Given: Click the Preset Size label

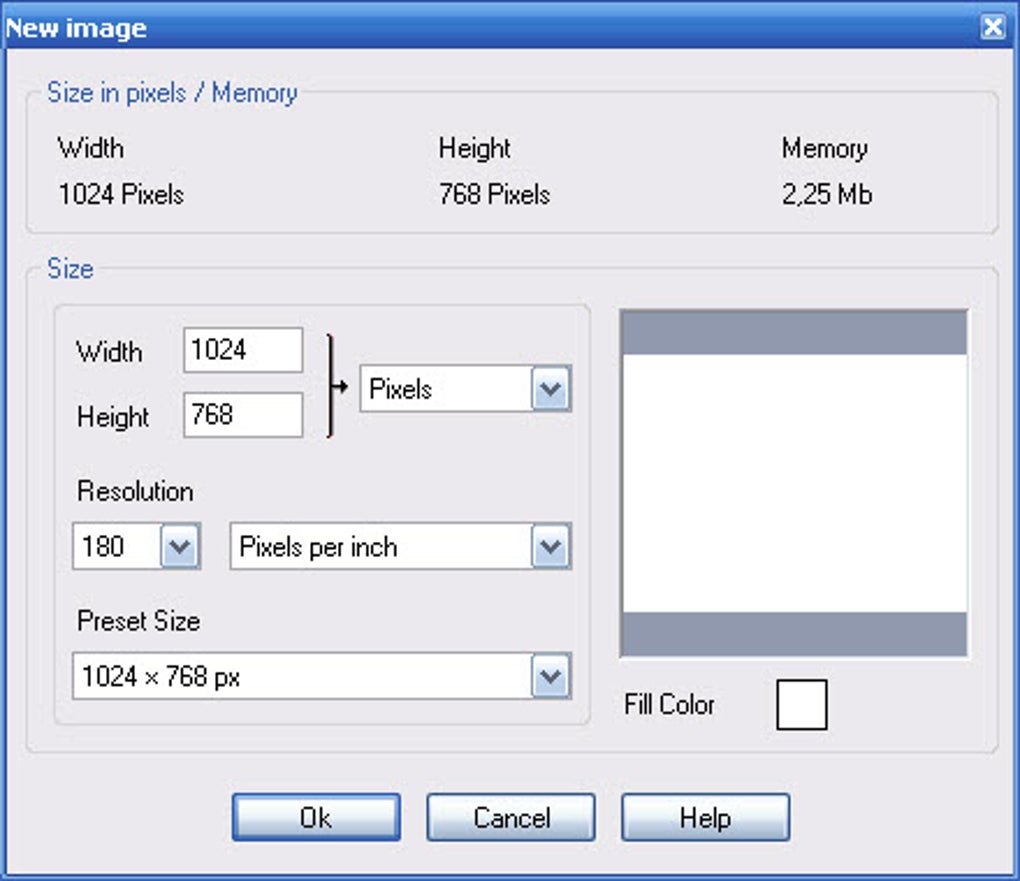Looking at the screenshot, I should point(139,621).
